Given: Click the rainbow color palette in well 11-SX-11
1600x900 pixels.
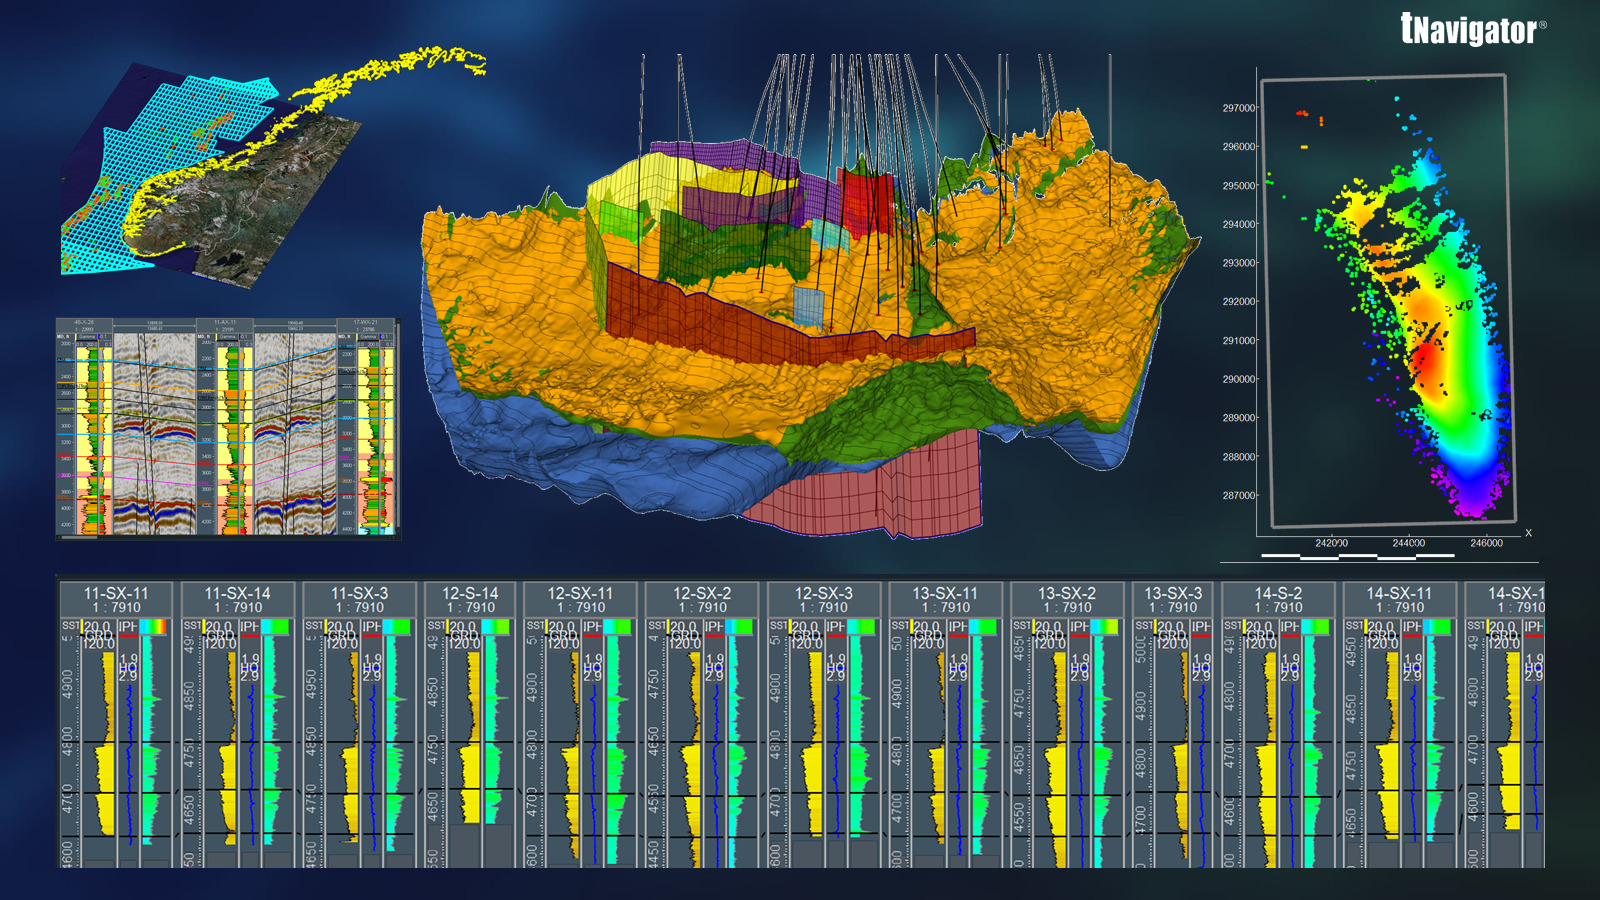Looking at the screenshot, I should point(154,627).
